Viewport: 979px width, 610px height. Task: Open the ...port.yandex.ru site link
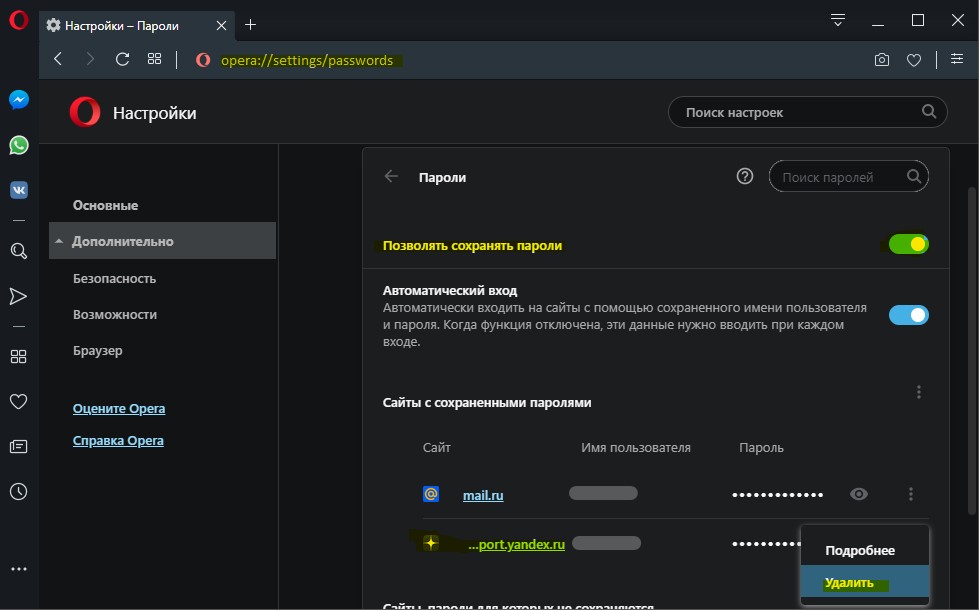[516, 544]
